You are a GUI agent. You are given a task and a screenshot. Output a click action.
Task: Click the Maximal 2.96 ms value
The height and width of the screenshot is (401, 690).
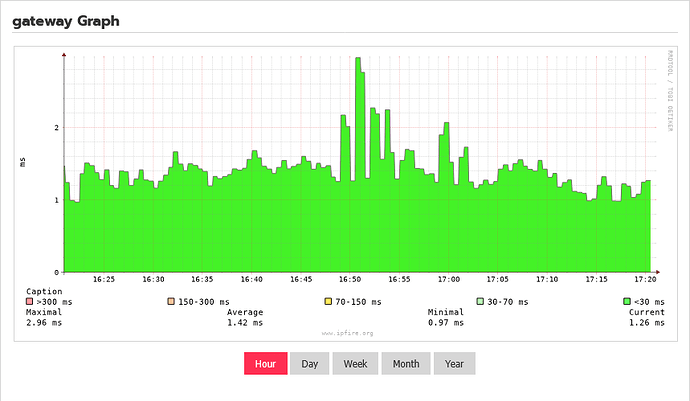tap(44, 323)
